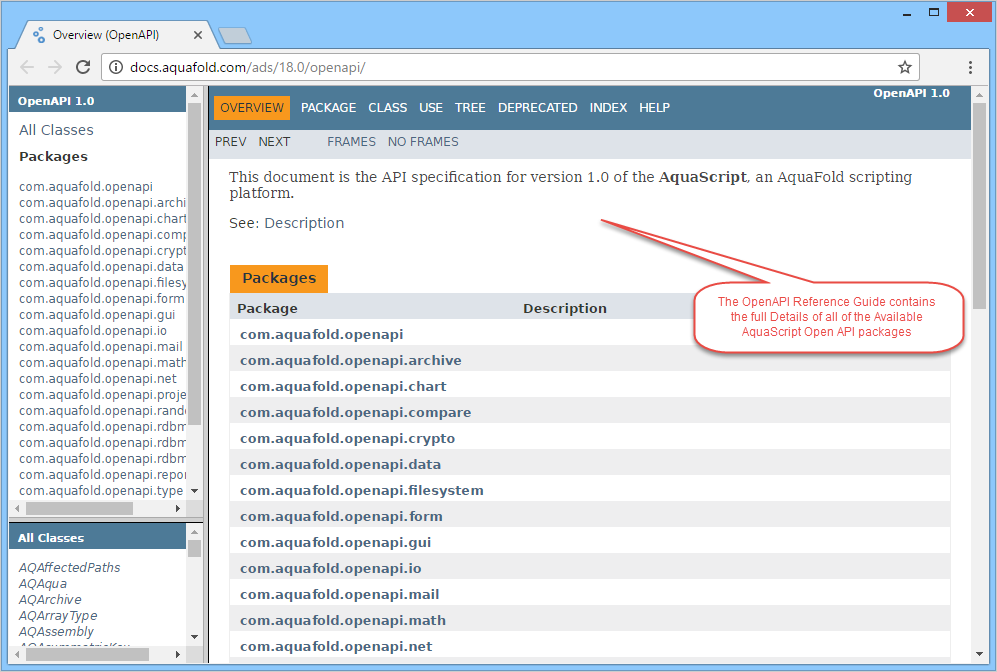Open the CLASS navigation item
997x672 pixels.
pyautogui.click(x=387, y=107)
